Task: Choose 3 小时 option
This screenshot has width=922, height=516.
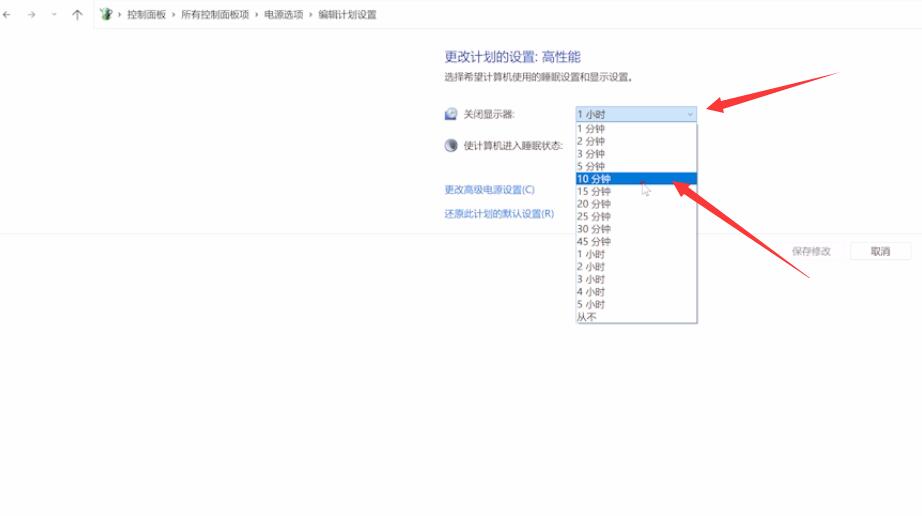Action: coord(636,279)
